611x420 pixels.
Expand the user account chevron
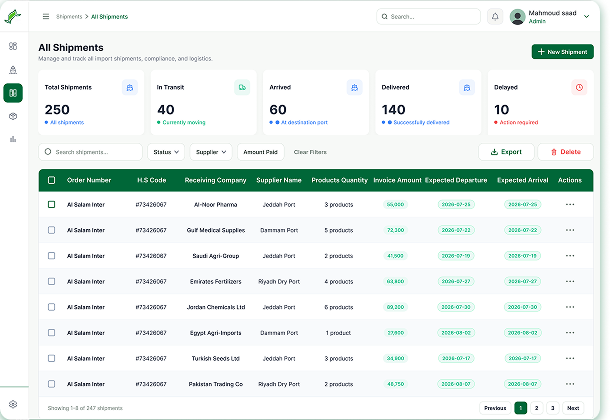point(586,16)
